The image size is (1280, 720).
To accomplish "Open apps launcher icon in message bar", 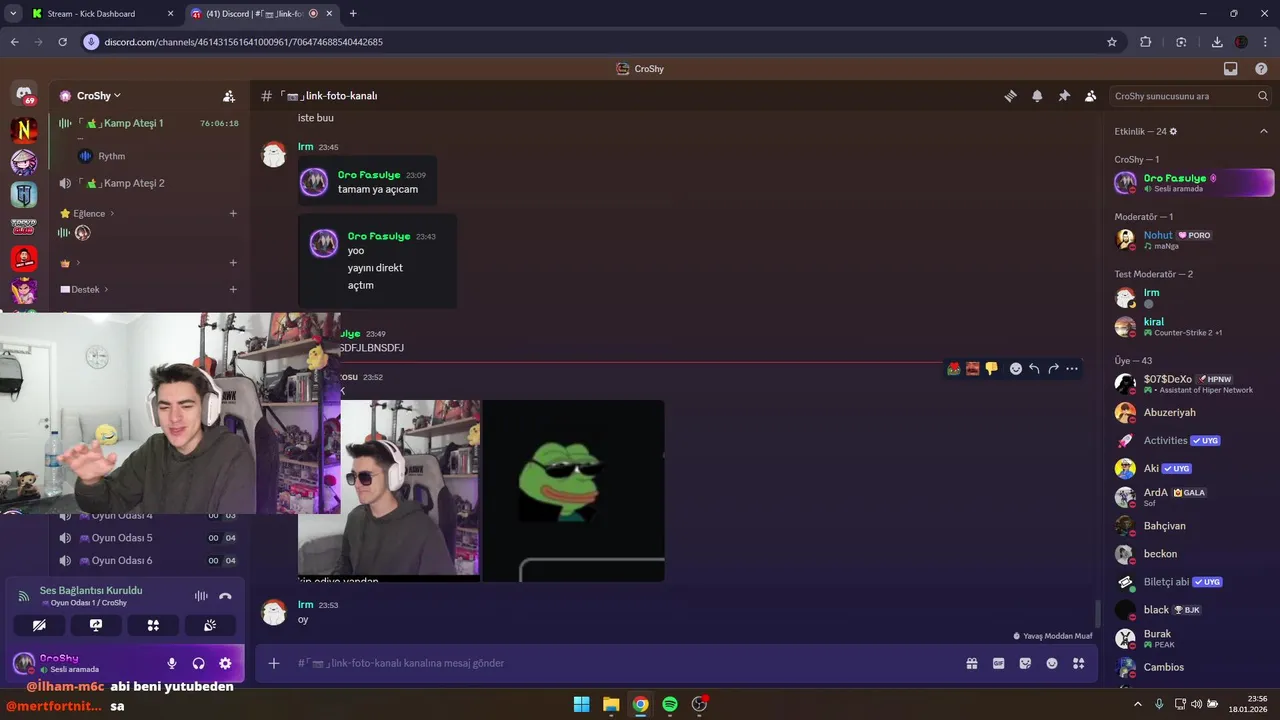I will [1078, 663].
